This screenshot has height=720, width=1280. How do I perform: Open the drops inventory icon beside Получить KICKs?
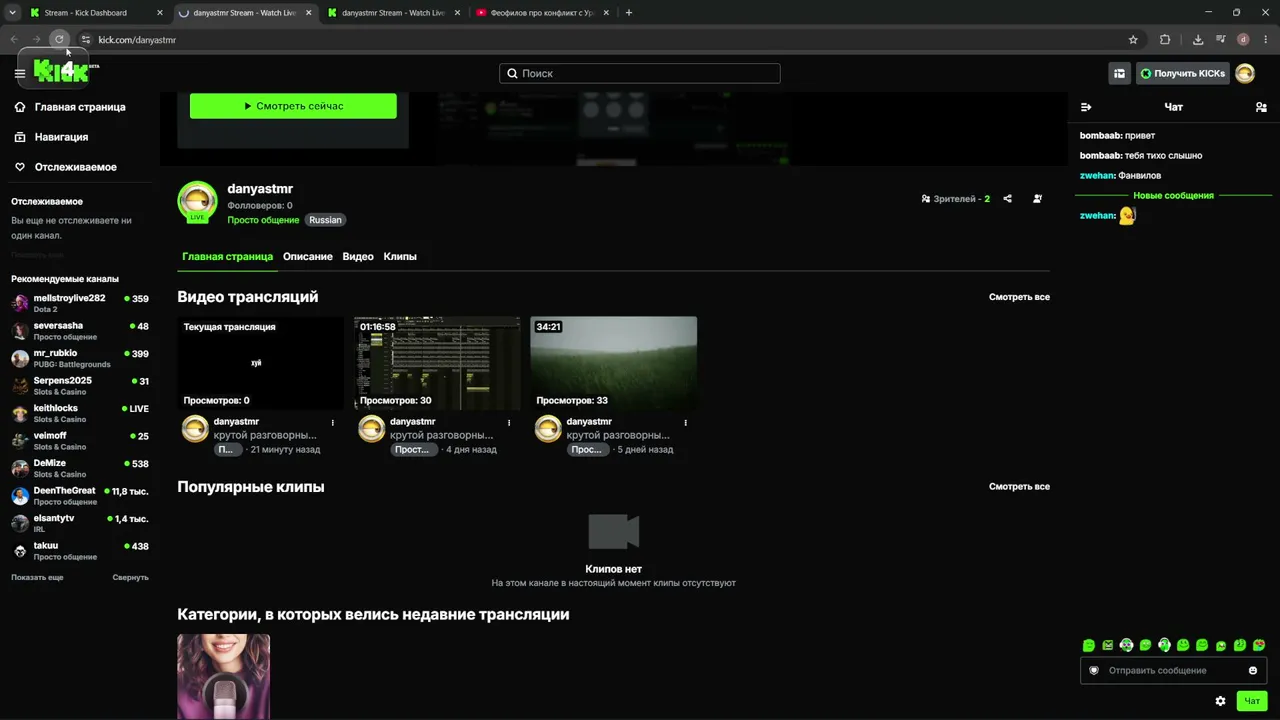[1119, 73]
